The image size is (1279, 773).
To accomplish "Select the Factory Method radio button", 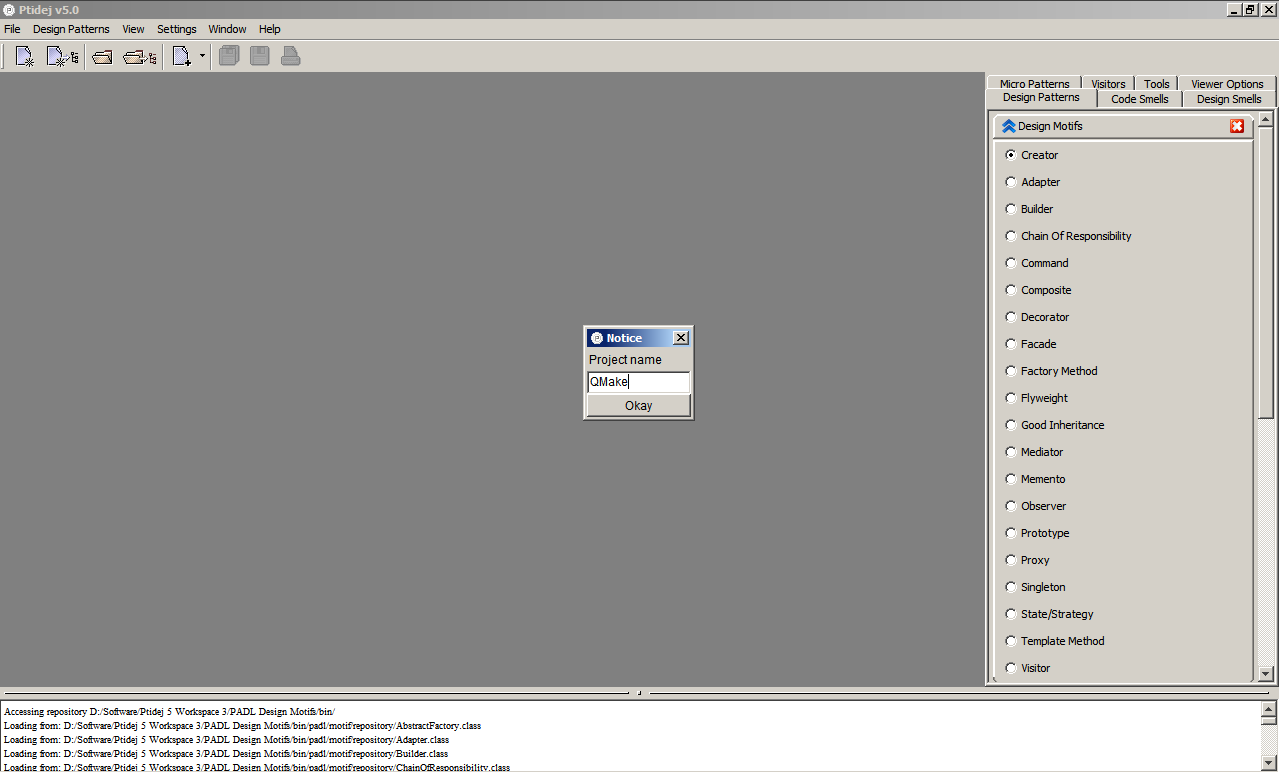I will point(1010,370).
